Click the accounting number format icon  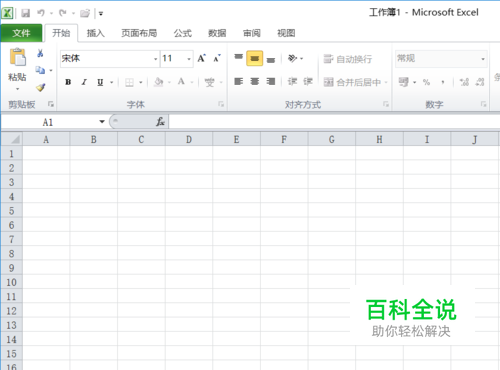tap(404, 82)
